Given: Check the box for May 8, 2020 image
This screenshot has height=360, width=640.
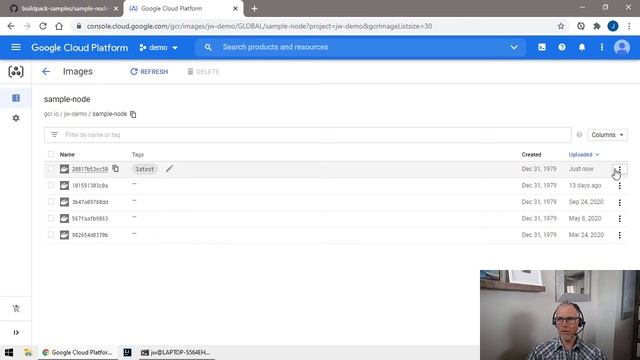Looking at the screenshot, I should 51,218.
